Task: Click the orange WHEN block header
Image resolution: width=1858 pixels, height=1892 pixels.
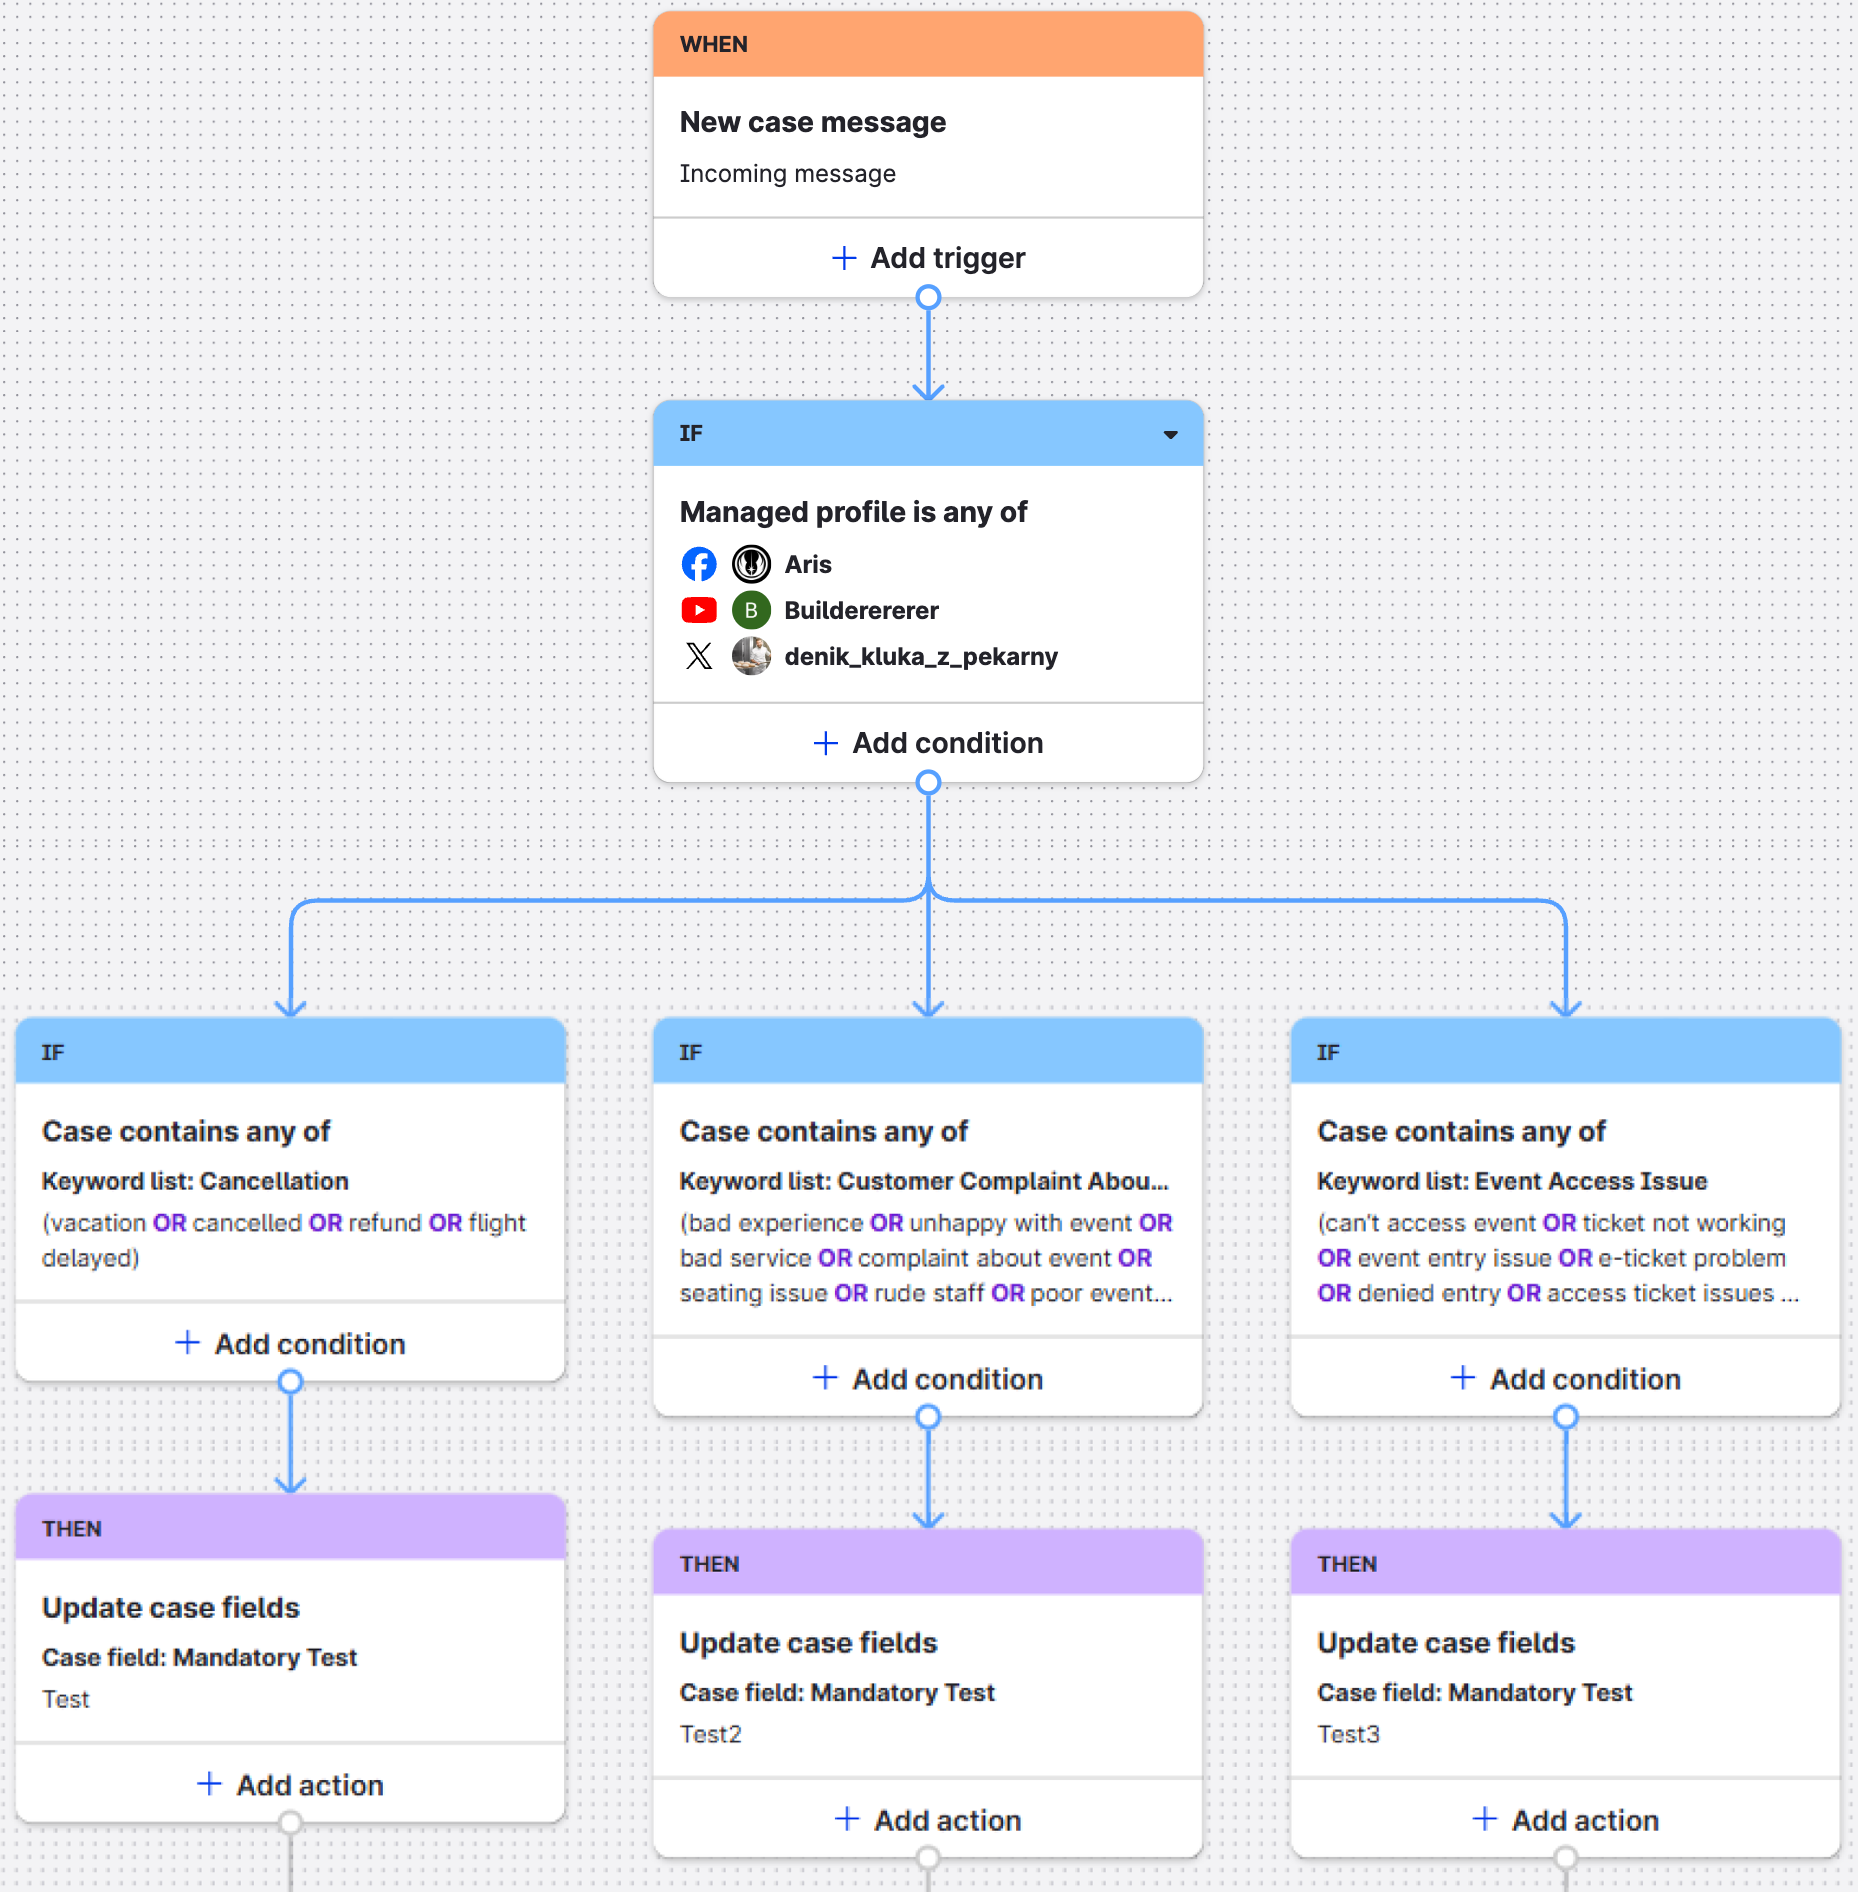Action: 928,45
